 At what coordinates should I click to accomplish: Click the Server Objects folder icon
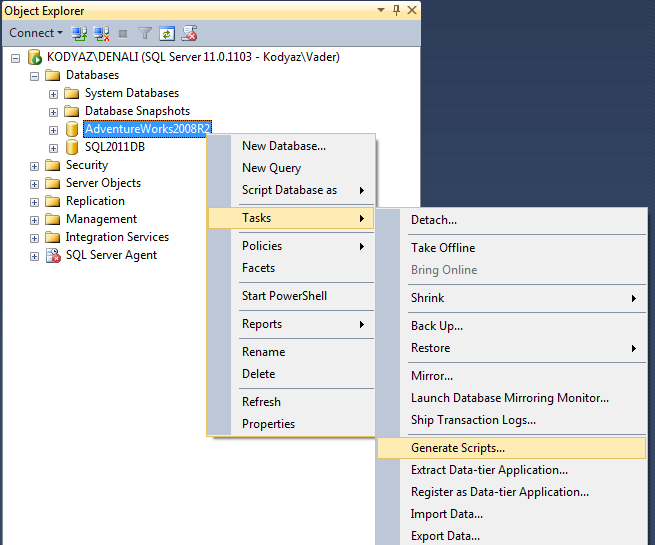tap(53, 183)
